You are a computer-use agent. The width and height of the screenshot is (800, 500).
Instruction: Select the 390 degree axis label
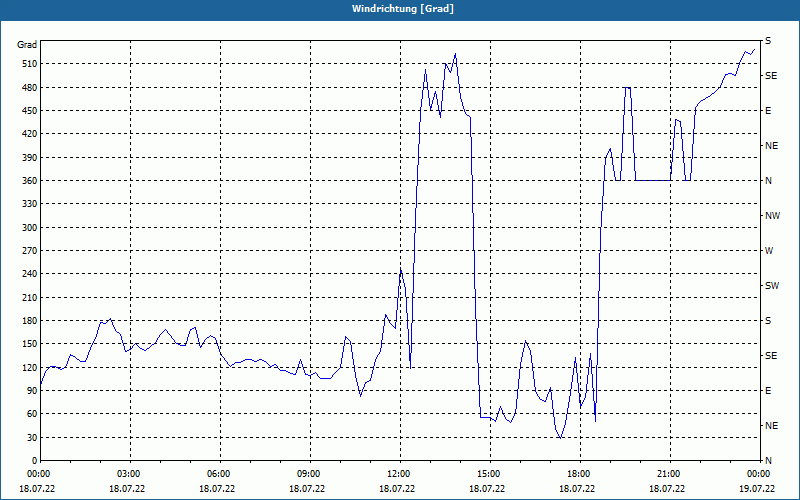pos(30,157)
